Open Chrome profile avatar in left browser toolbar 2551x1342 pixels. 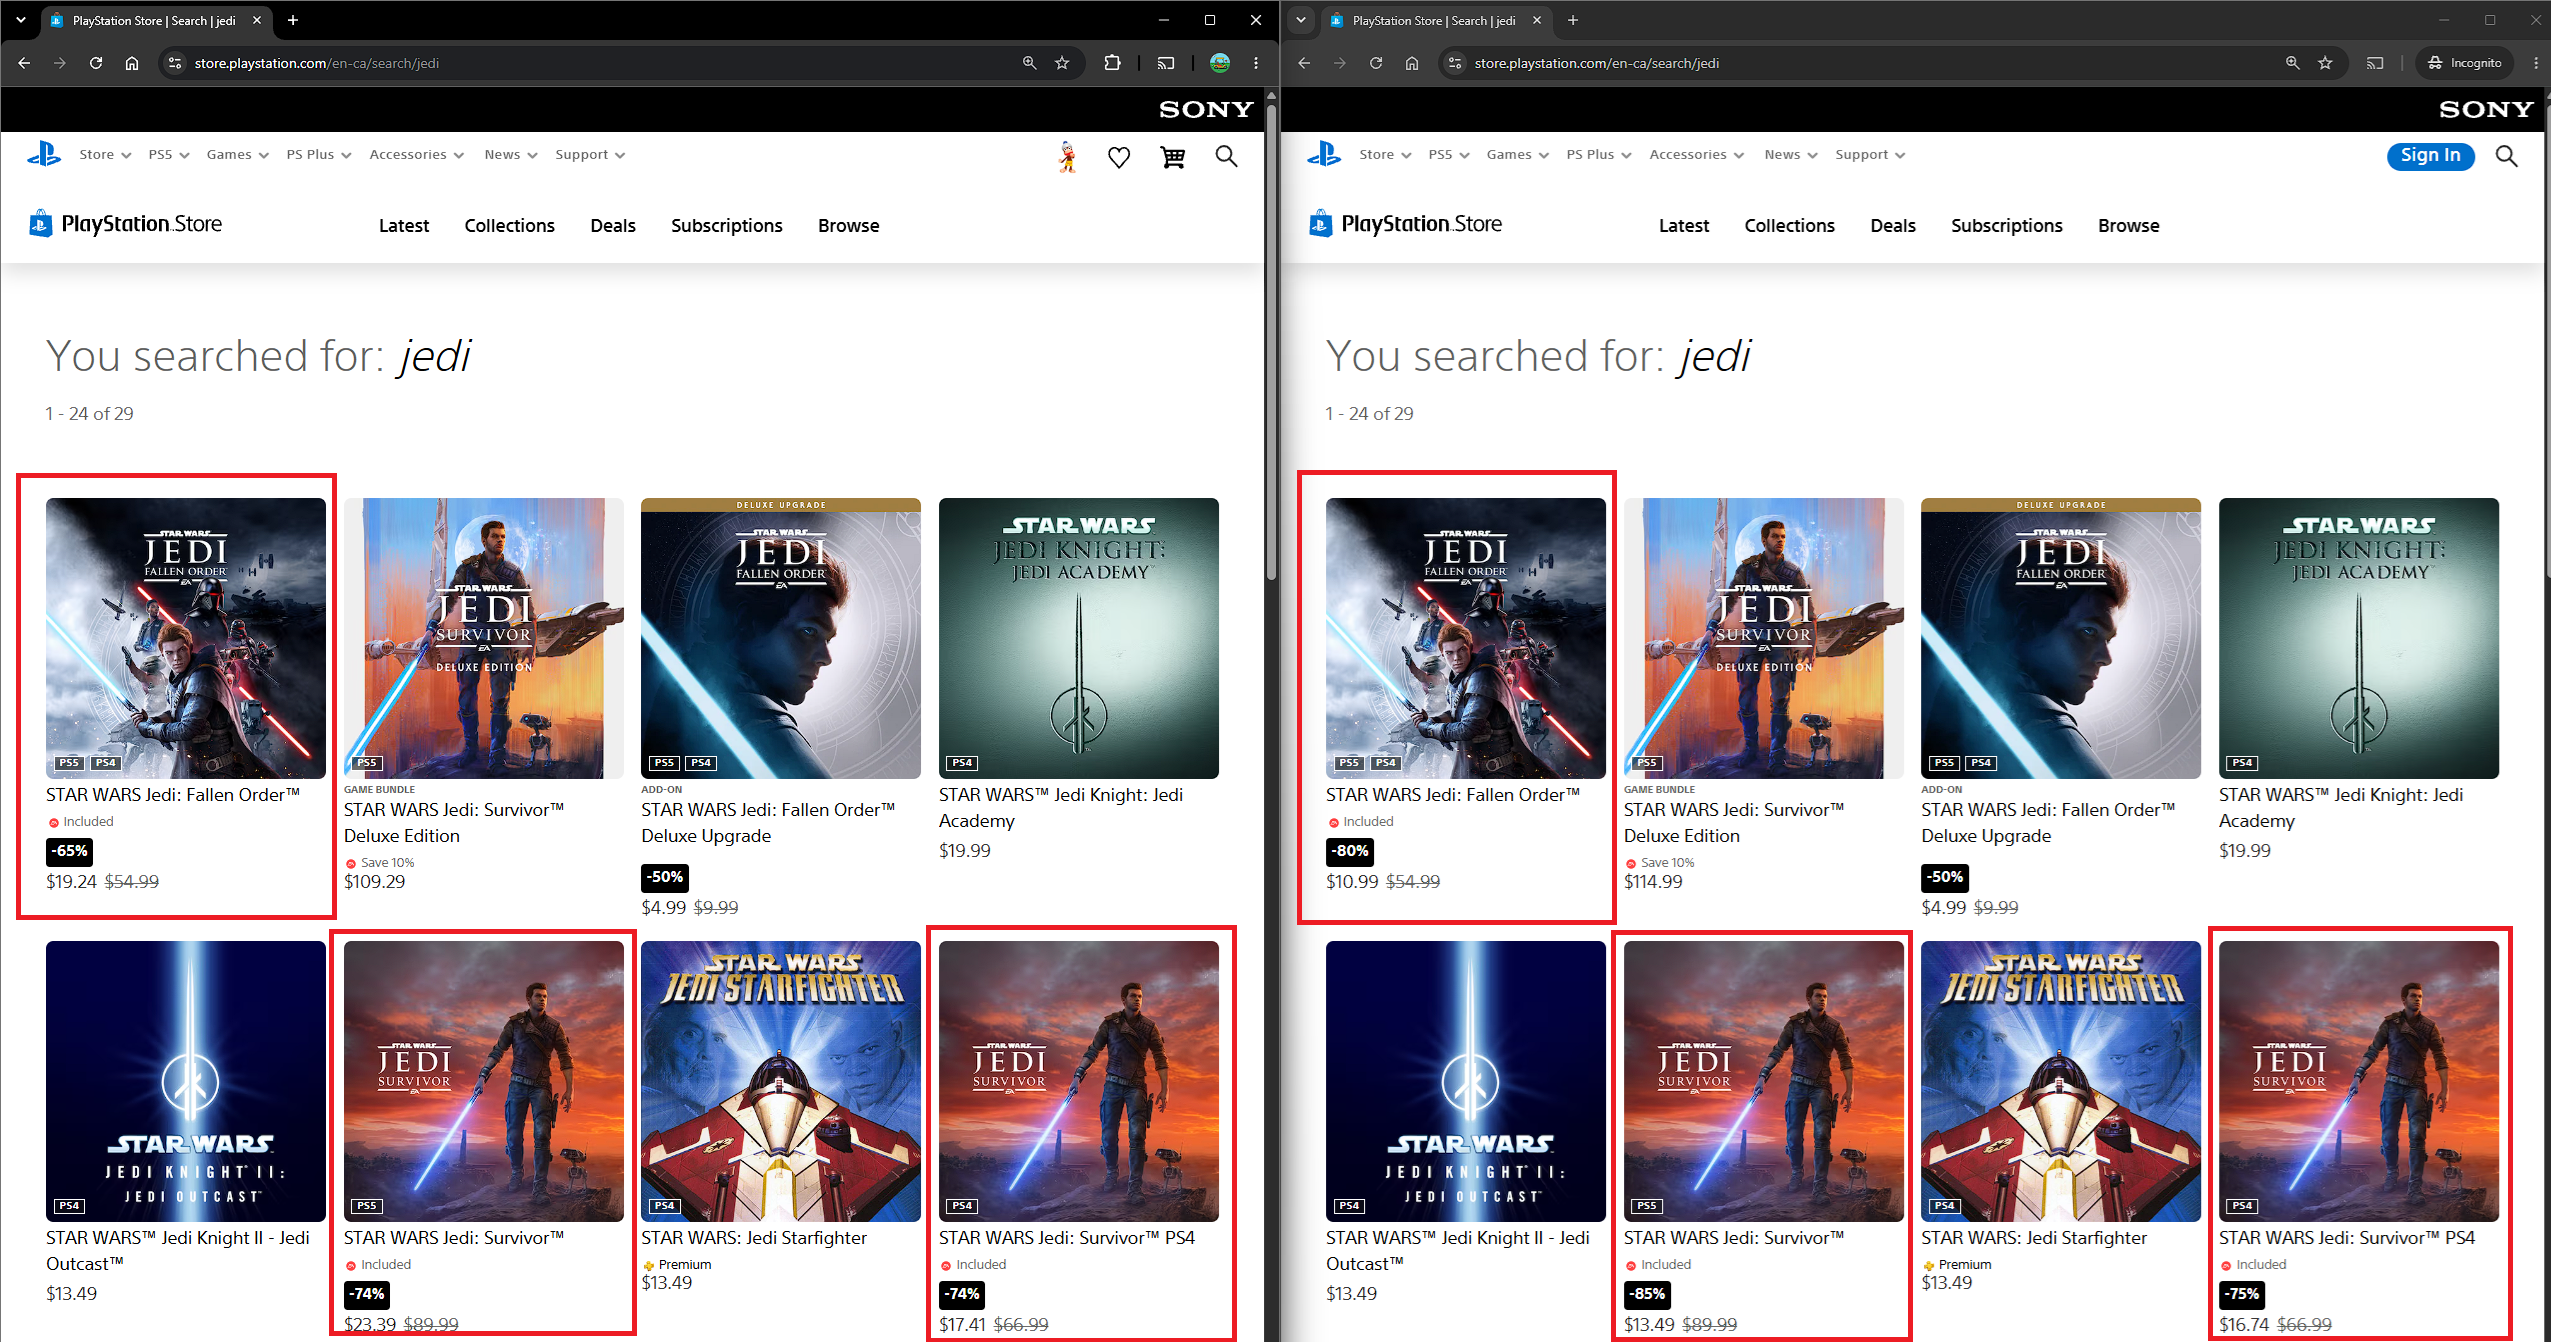click(x=1220, y=63)
